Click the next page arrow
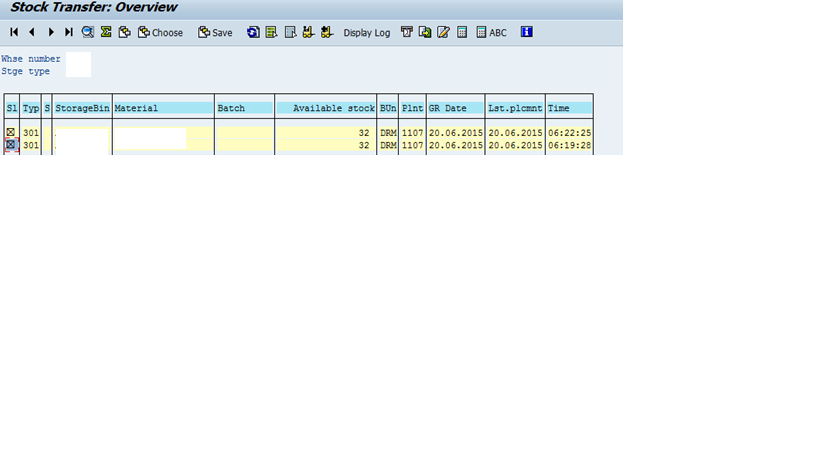This screenshot has height=460, width=819. point(51,33)
